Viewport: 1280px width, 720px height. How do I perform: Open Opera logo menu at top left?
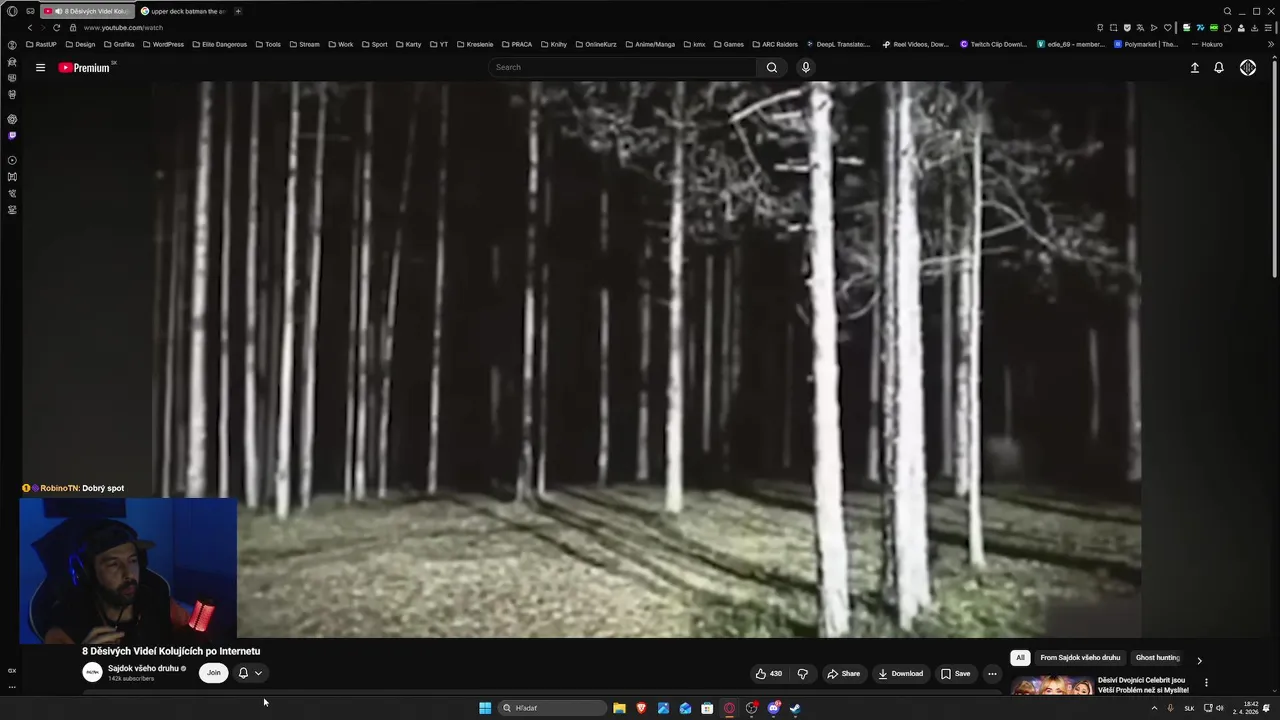12,11
